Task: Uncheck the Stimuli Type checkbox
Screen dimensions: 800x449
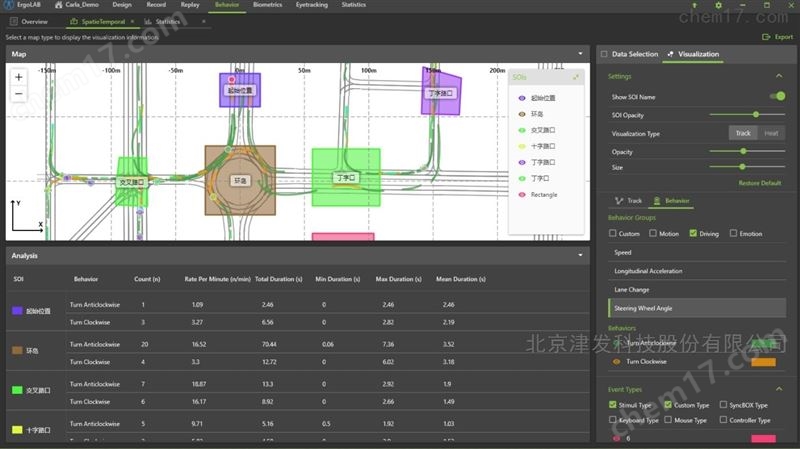Action: (x=612, y=405)
